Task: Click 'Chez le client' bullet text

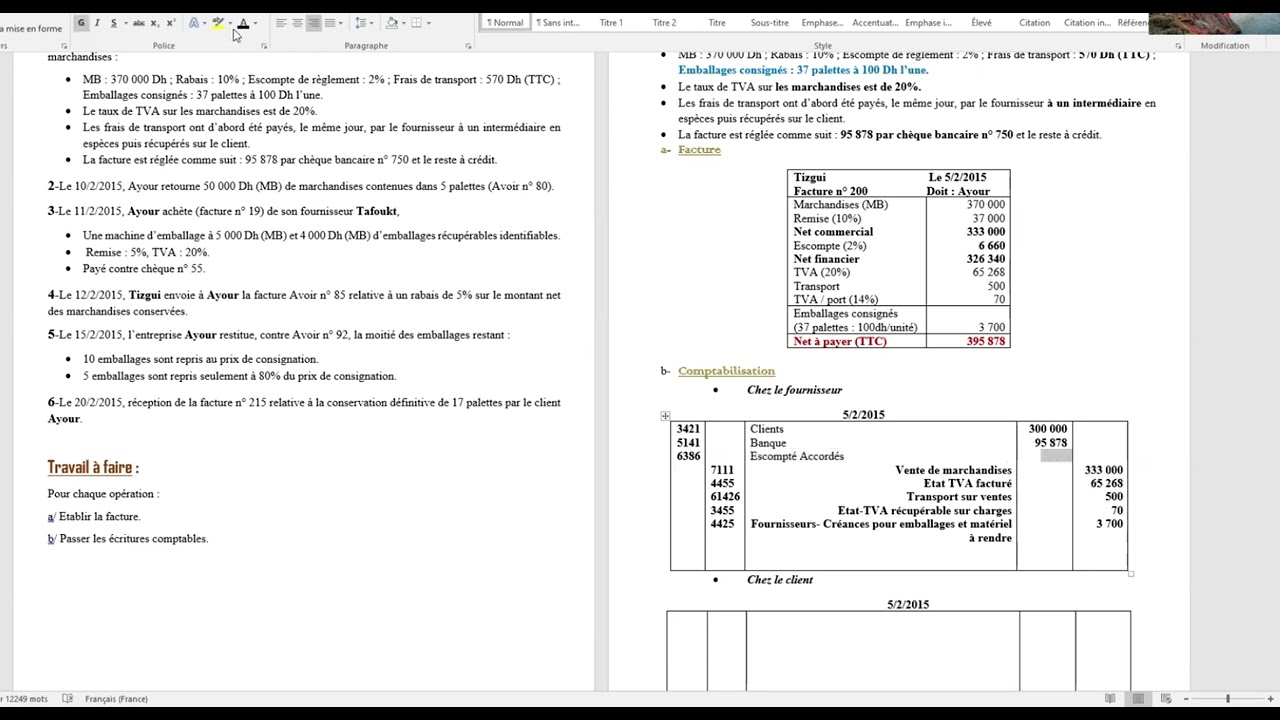Action: point(780,580)
